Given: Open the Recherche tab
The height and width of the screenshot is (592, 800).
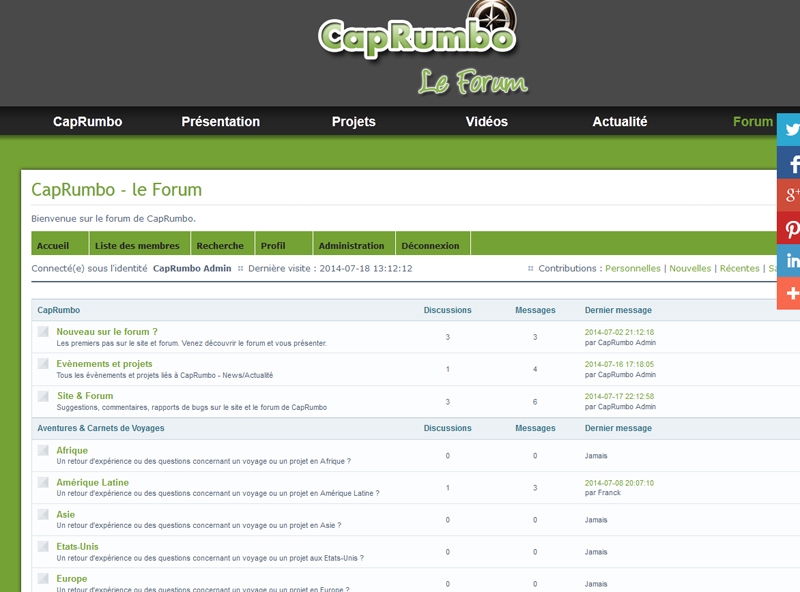Looking at the screenshot, I should point(220,245).
